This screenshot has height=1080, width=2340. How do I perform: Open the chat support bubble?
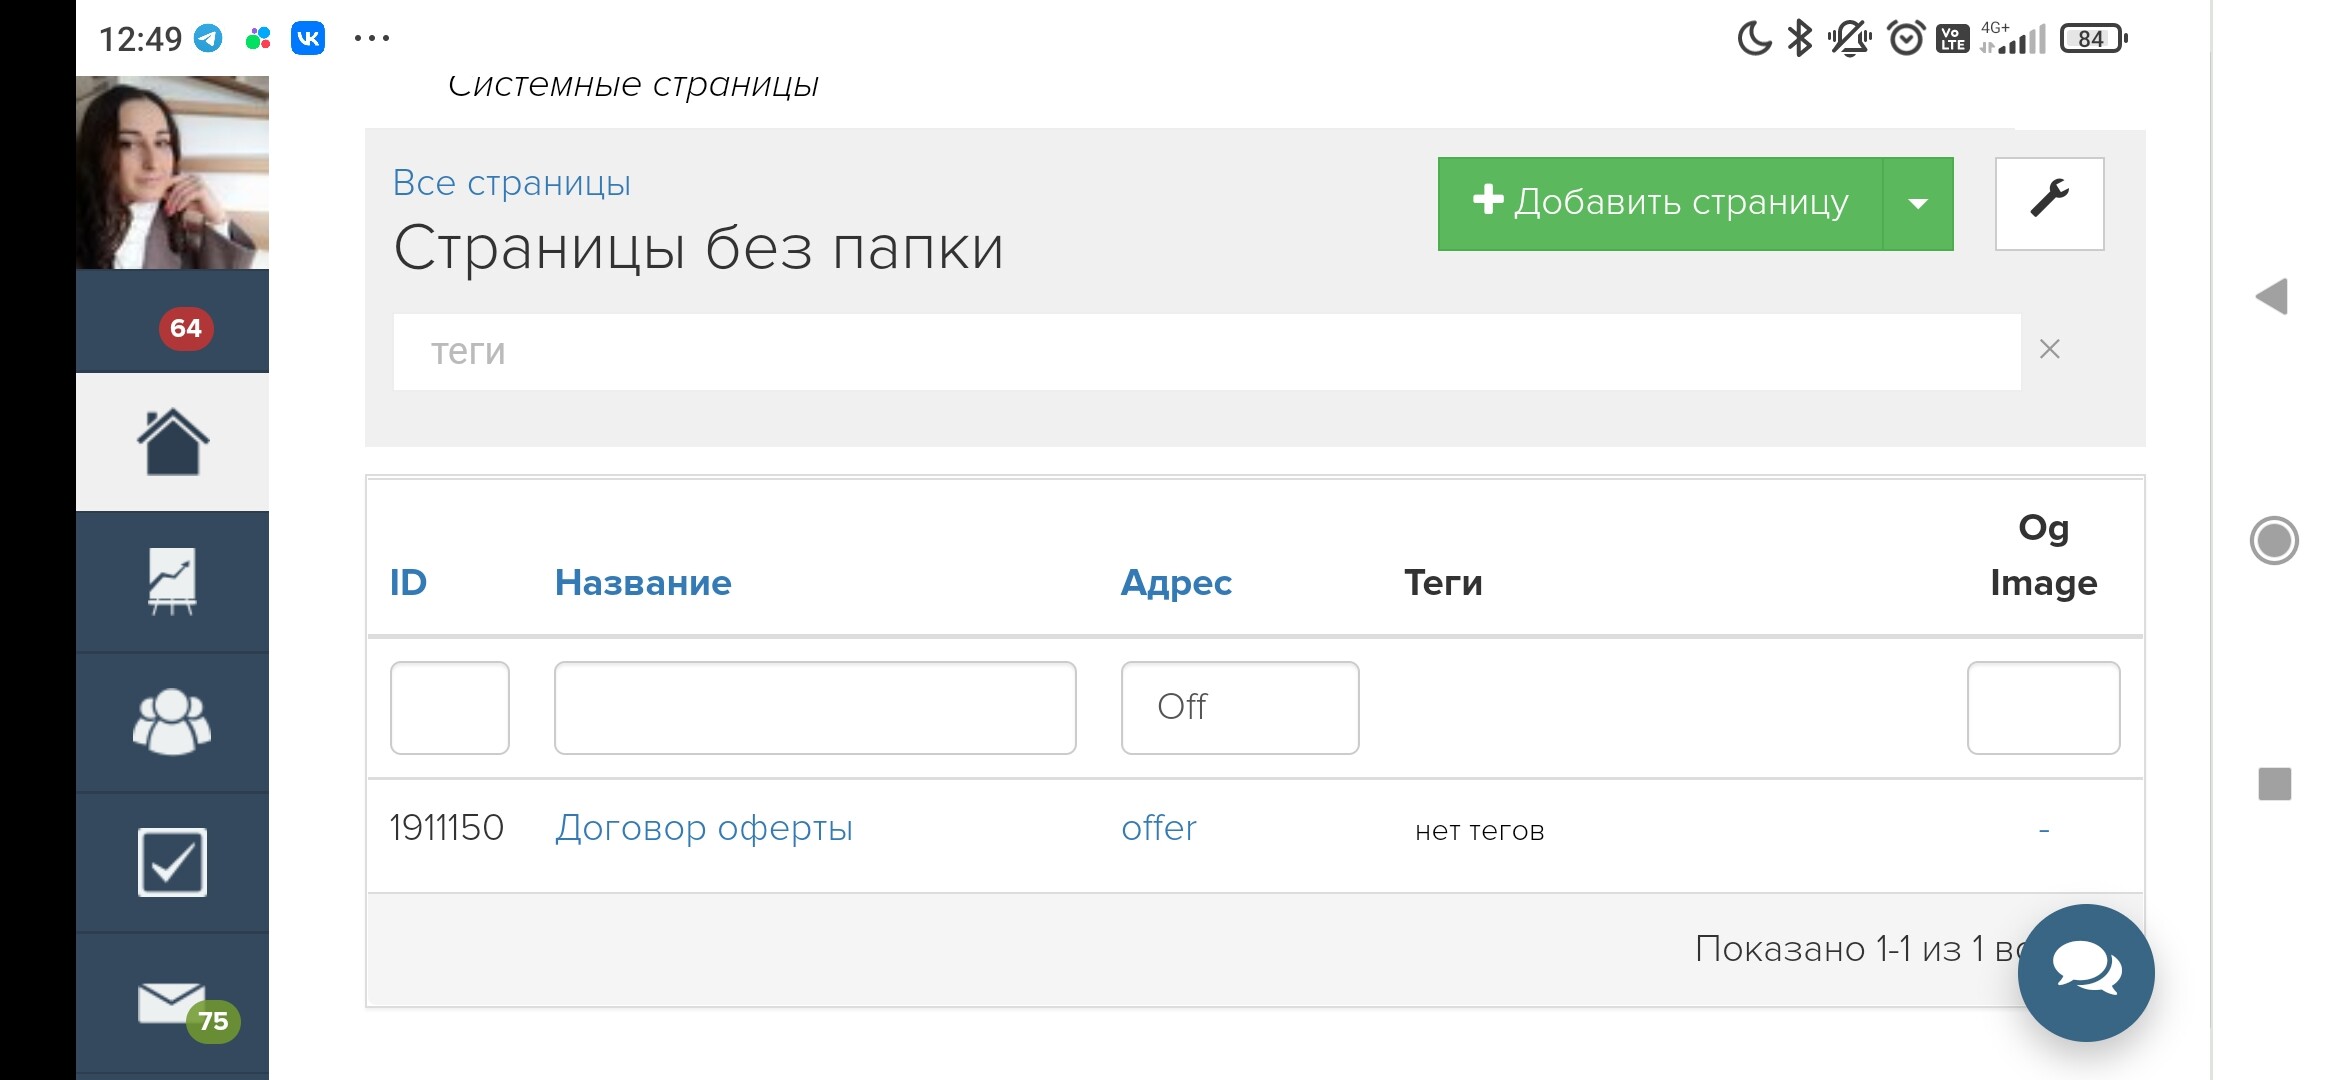pyautogui.click(x=2085, y=972)
